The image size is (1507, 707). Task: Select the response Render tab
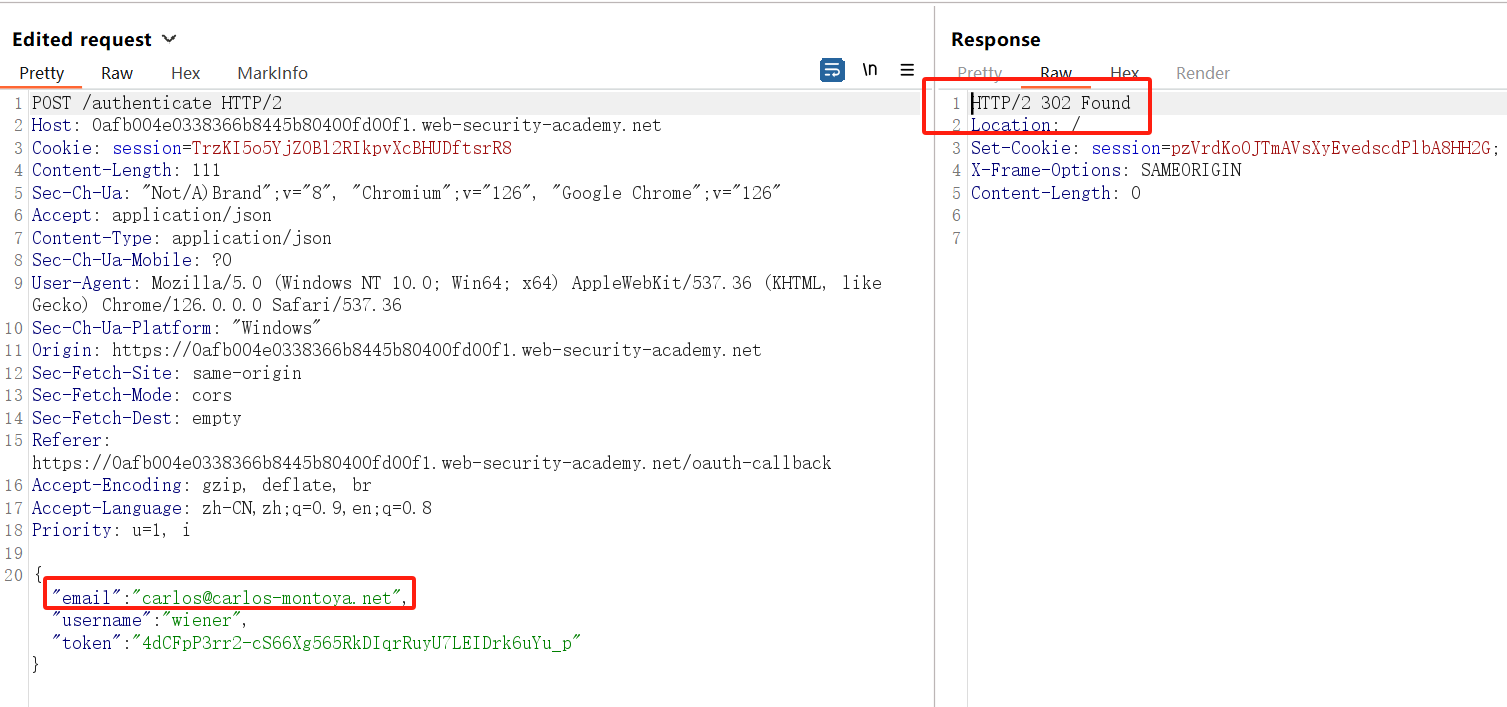point(1203,73)
